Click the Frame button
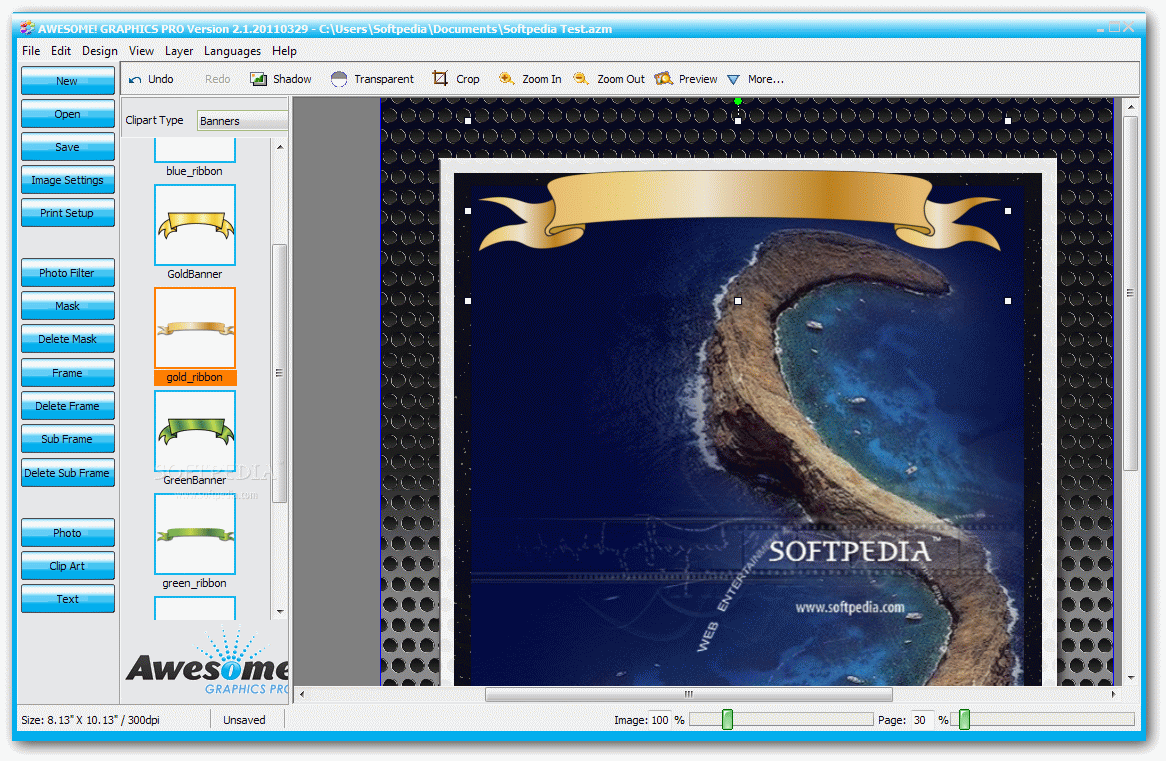 68,373
